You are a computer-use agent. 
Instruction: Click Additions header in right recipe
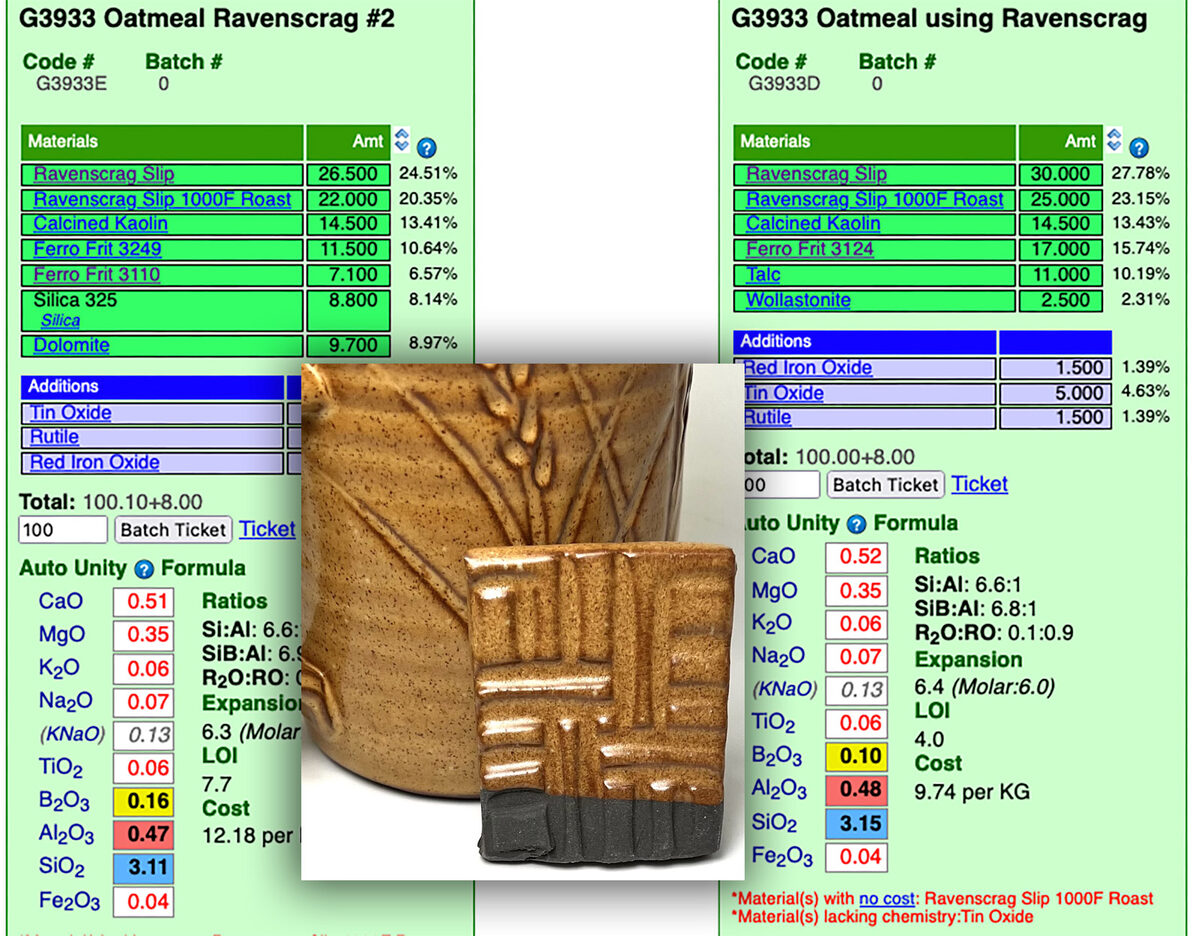point(865,342)
